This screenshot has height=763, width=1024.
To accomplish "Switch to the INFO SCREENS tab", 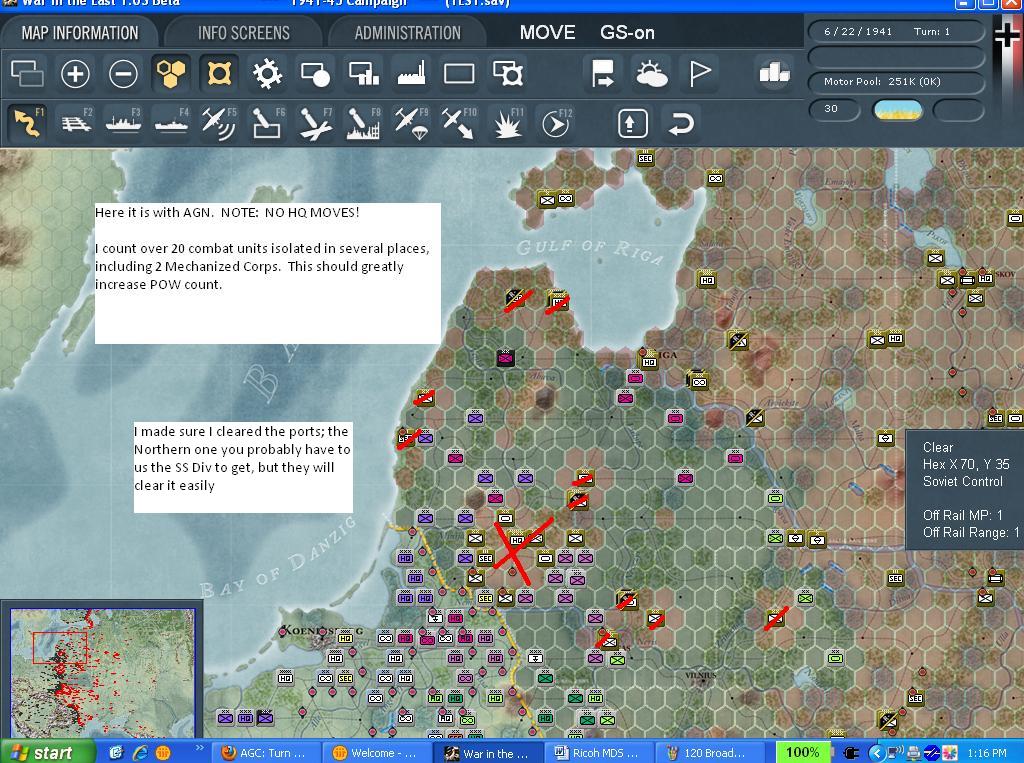I will point(244,33).
